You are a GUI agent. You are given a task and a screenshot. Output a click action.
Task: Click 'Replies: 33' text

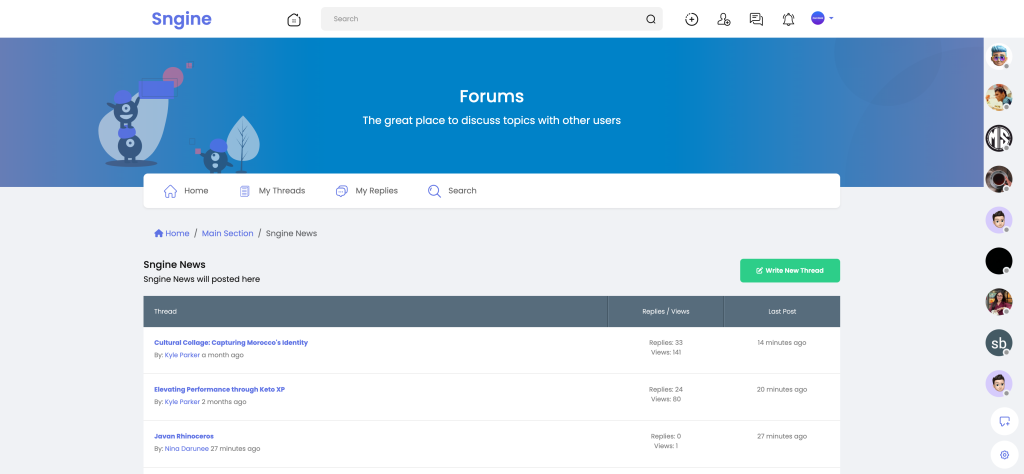[665, 343]
